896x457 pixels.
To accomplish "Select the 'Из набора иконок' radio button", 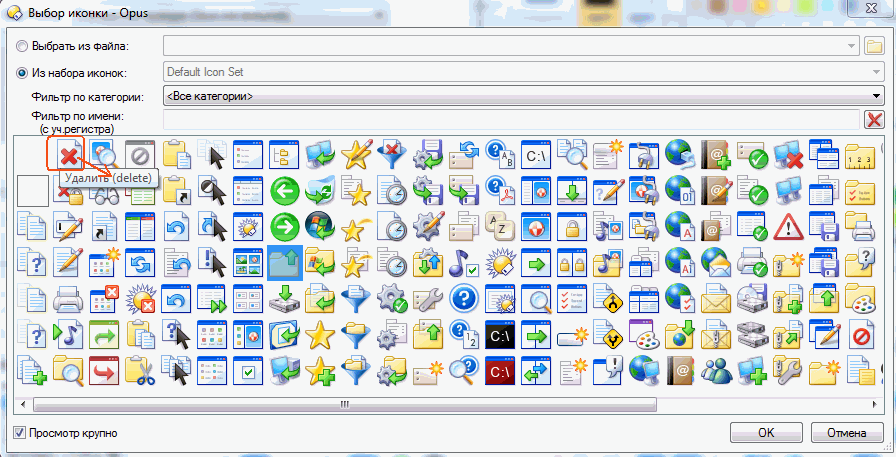I will (23, 73).
